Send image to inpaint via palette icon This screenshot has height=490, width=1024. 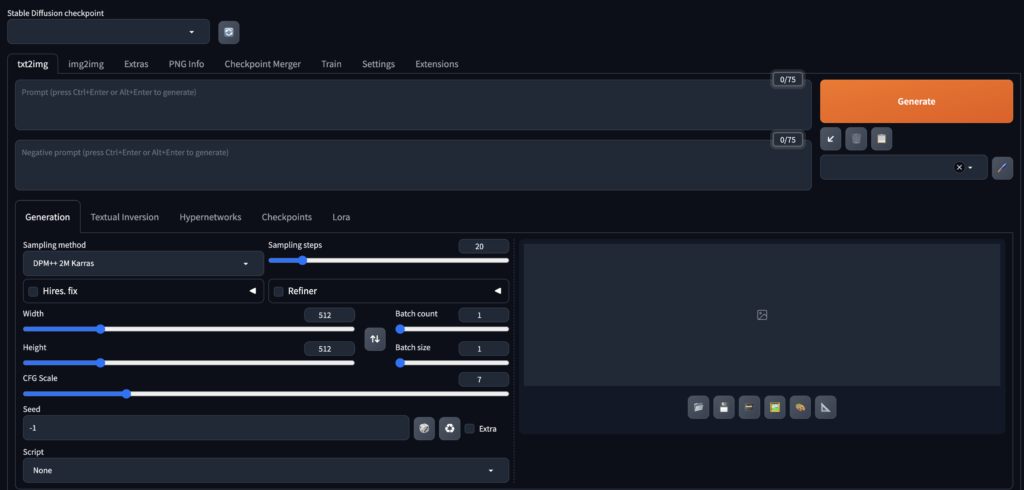coord(800,407)
